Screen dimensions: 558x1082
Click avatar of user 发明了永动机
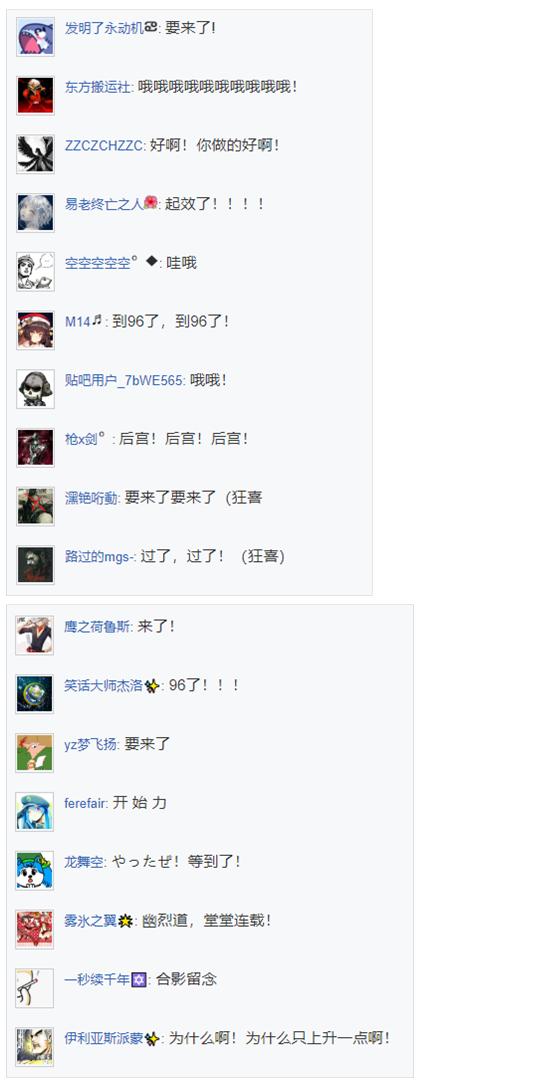coord(35,37)
